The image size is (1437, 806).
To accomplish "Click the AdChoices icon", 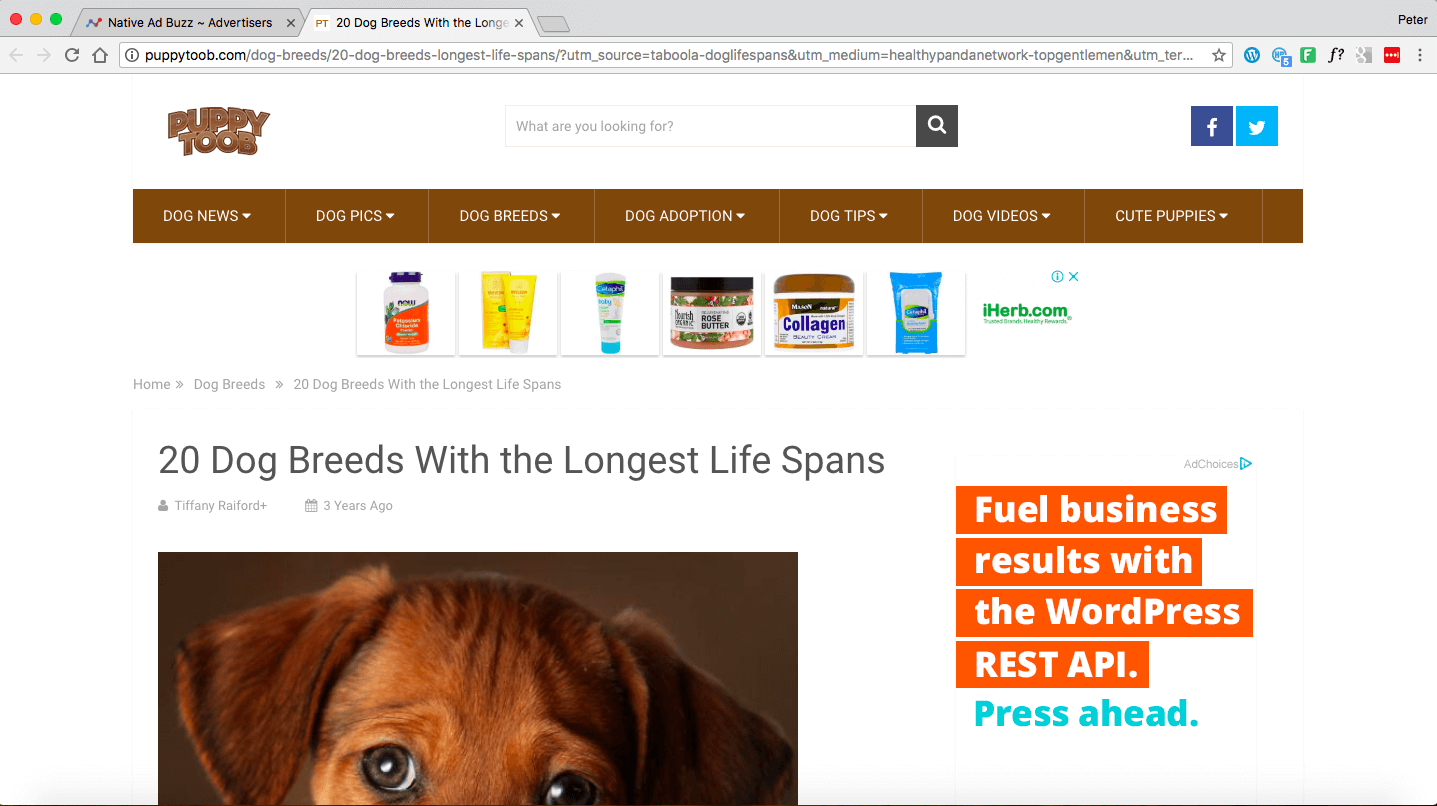I will point(1246,464).
